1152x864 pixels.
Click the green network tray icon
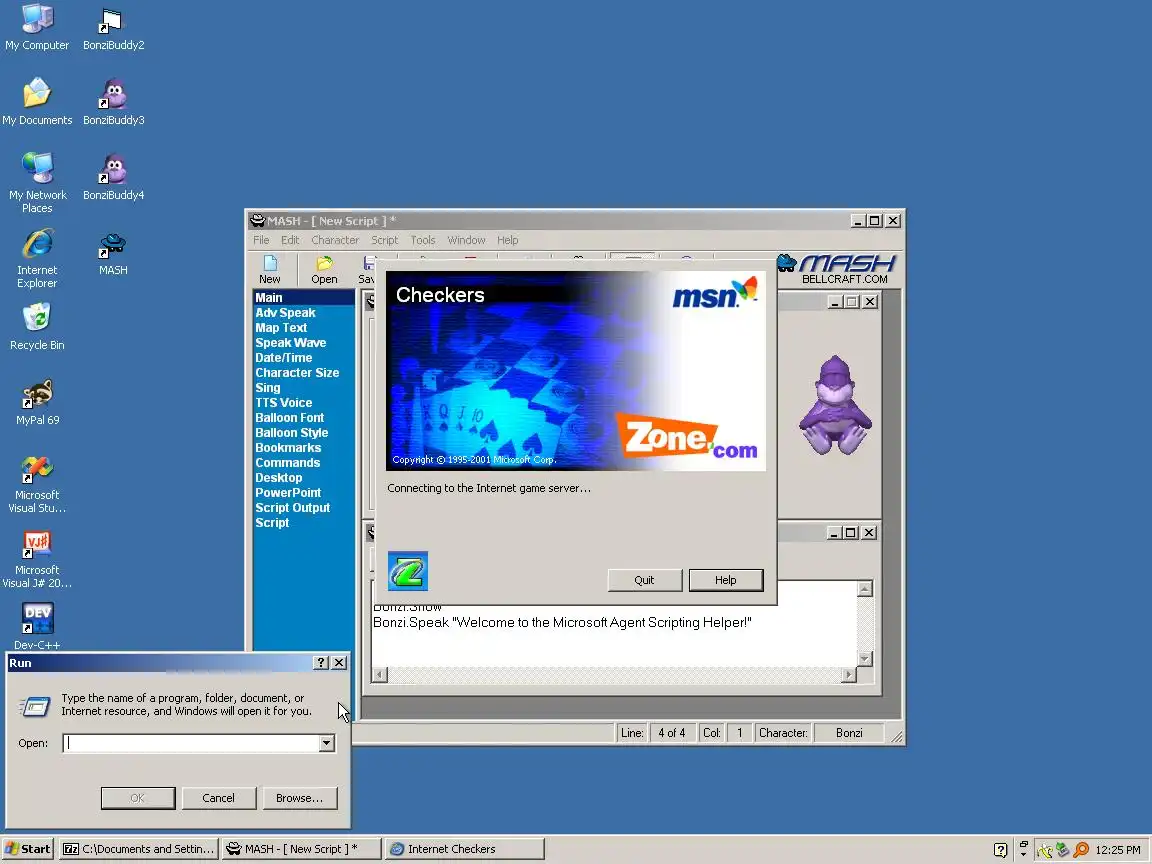coord(1062,850)
